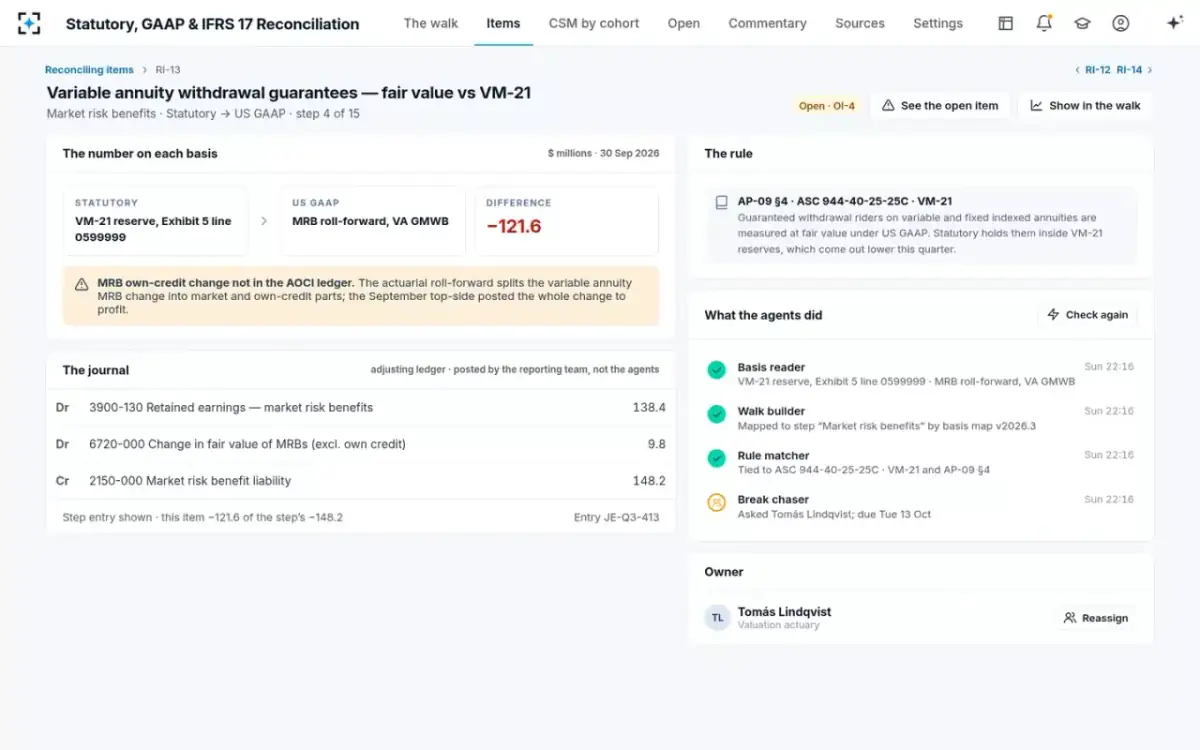Viewport: 1200px width, 750px height.
Task: Click the green check beside Basis reader
Action: tap(716, 370)
